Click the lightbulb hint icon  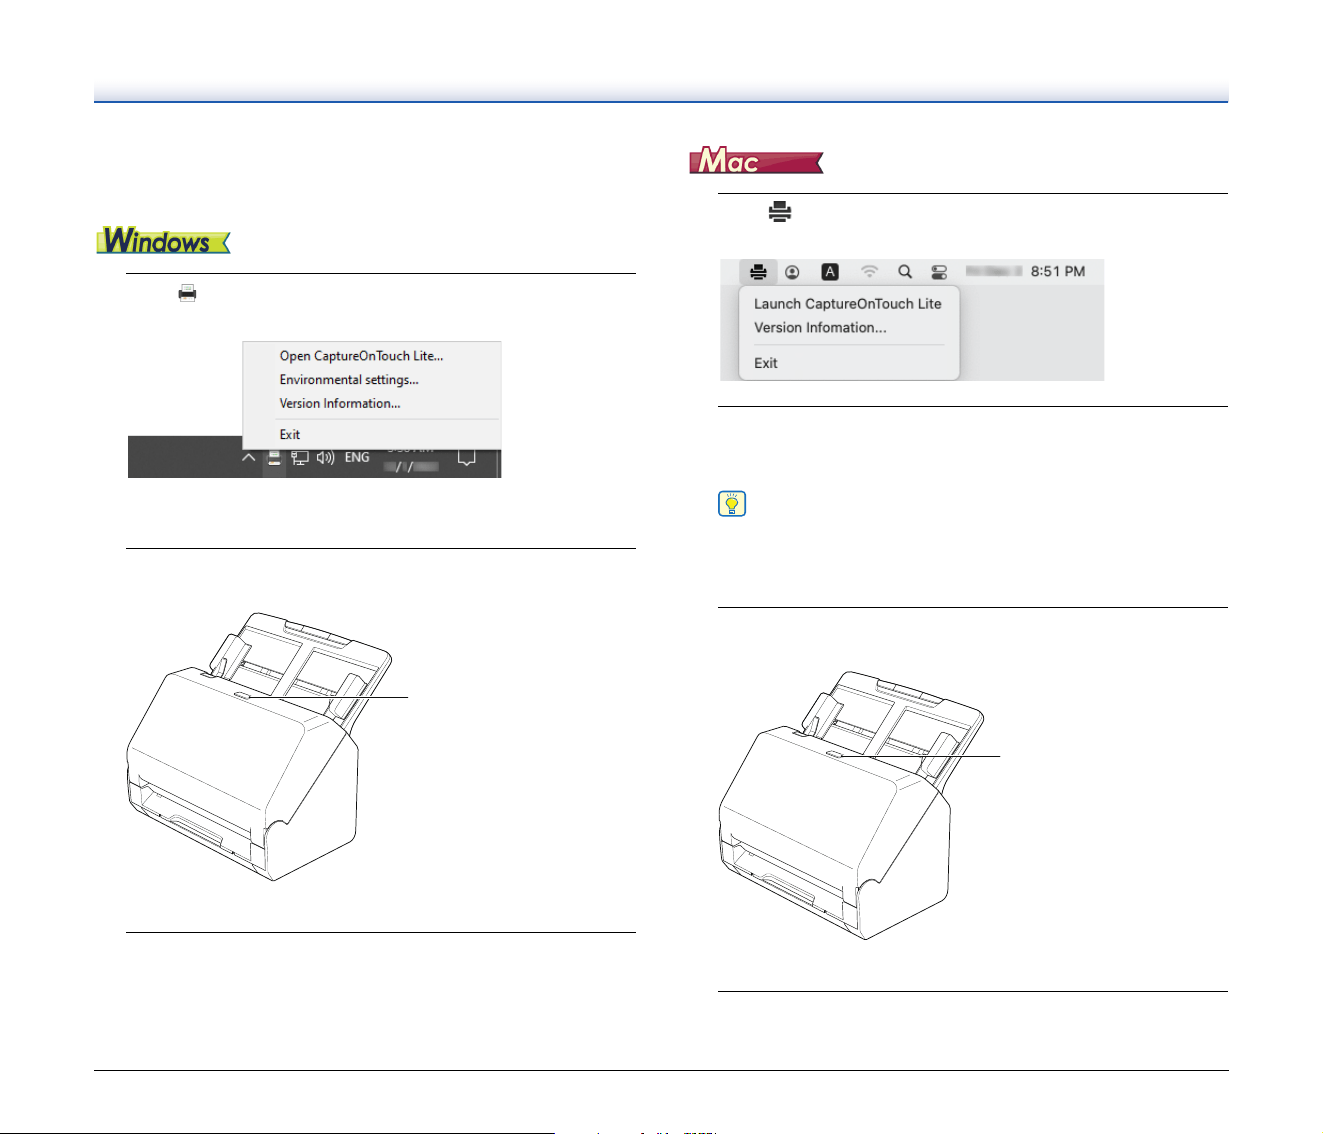point(733,503)
